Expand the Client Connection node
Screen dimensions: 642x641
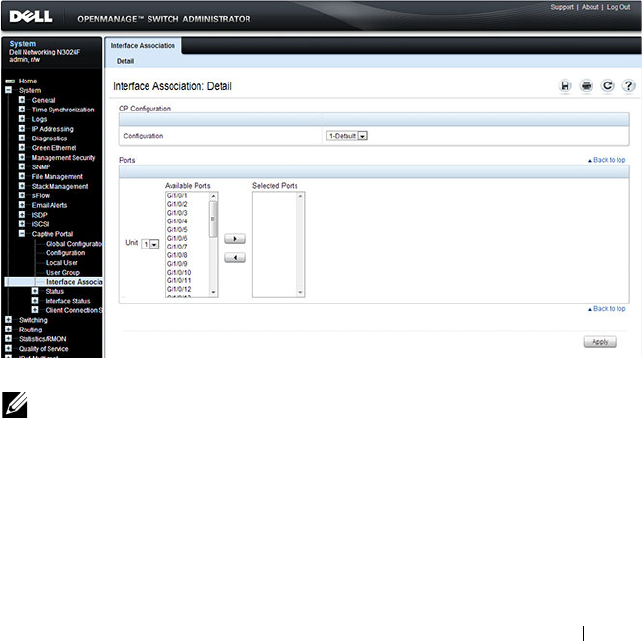pyautogui.click(x=35, y=310)
